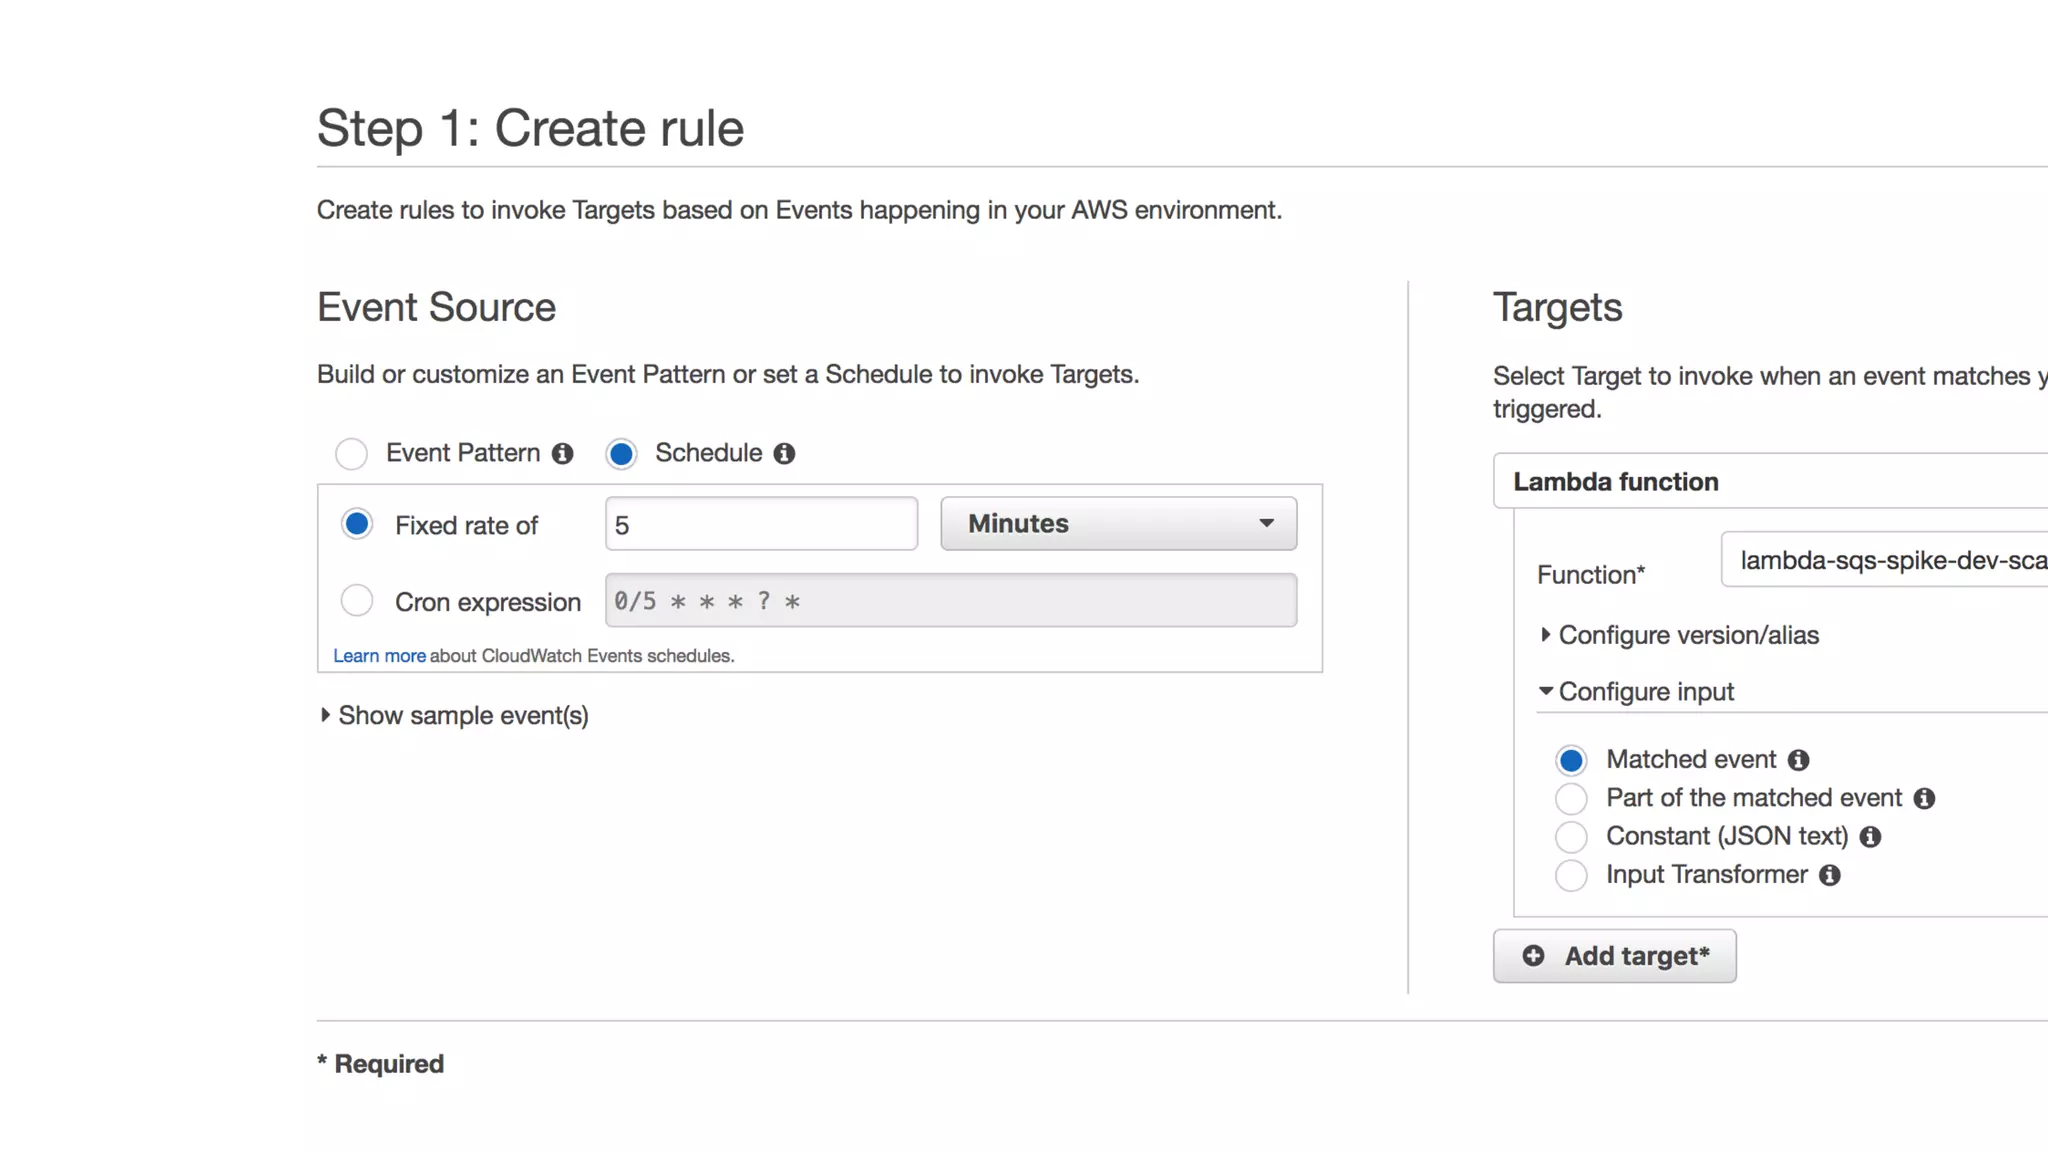The width and height of the screenshot is (2048, 1152).
Task: Click info icon beside Constant (JSON text)
Action: tap(1870, 837)
